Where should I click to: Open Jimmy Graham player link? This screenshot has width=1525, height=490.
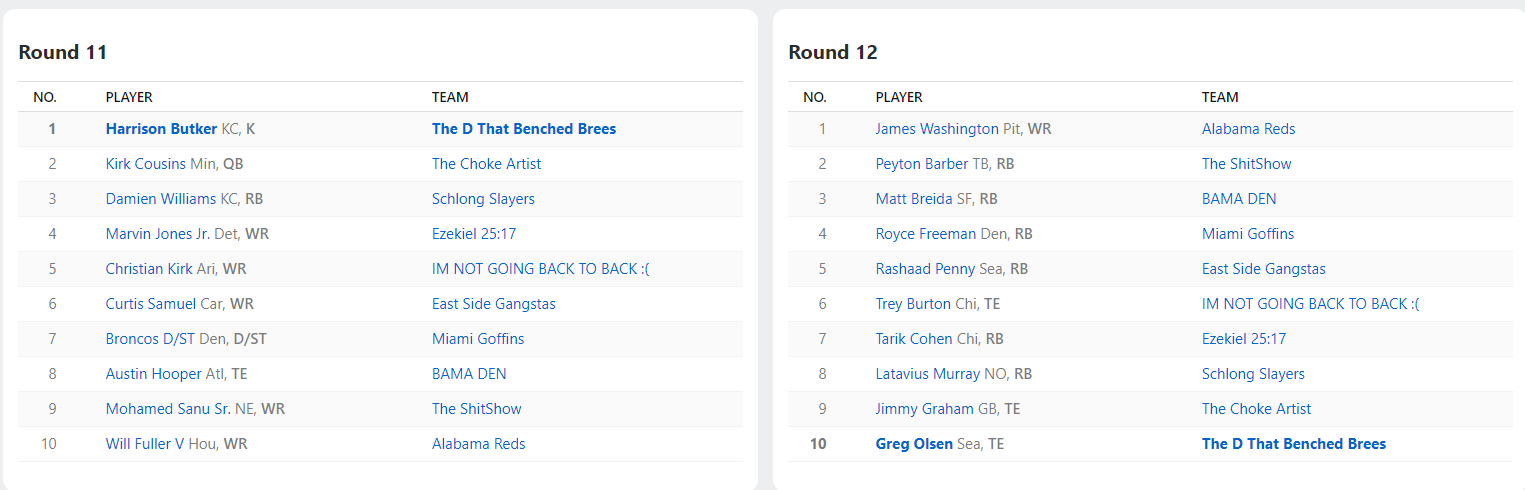click(924, 409)
